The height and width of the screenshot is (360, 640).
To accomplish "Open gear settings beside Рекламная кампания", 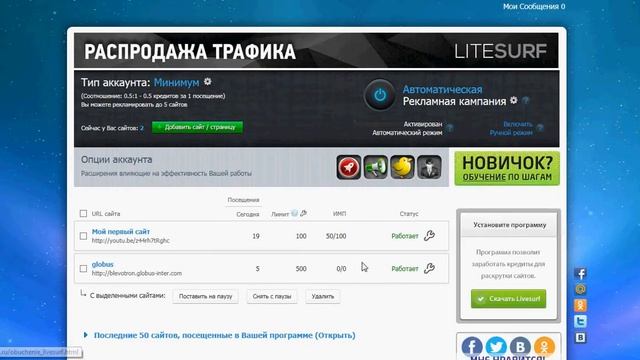I will 514,100.
